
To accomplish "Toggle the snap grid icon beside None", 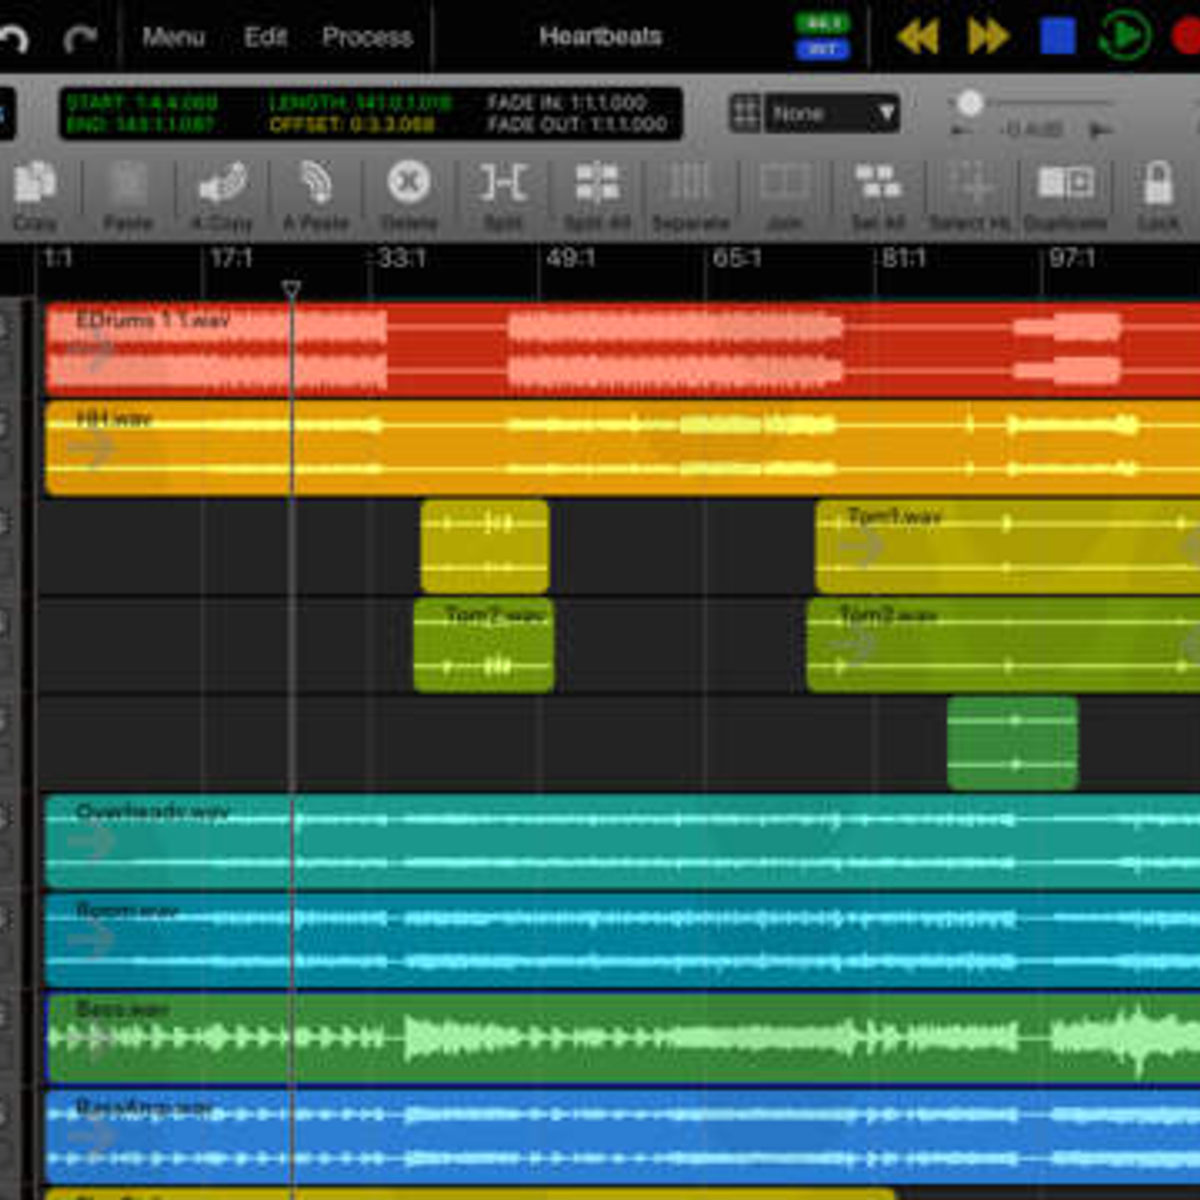I will point(746,113).
